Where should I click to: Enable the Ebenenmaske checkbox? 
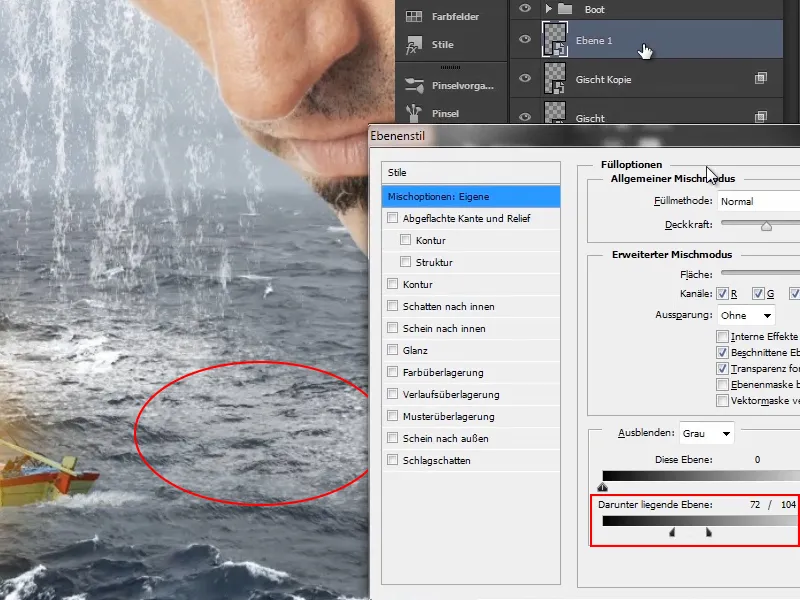tap(722, 384)
